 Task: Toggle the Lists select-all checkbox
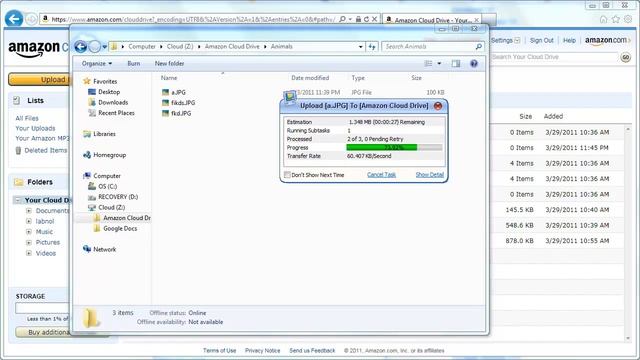tap(16, 100)
